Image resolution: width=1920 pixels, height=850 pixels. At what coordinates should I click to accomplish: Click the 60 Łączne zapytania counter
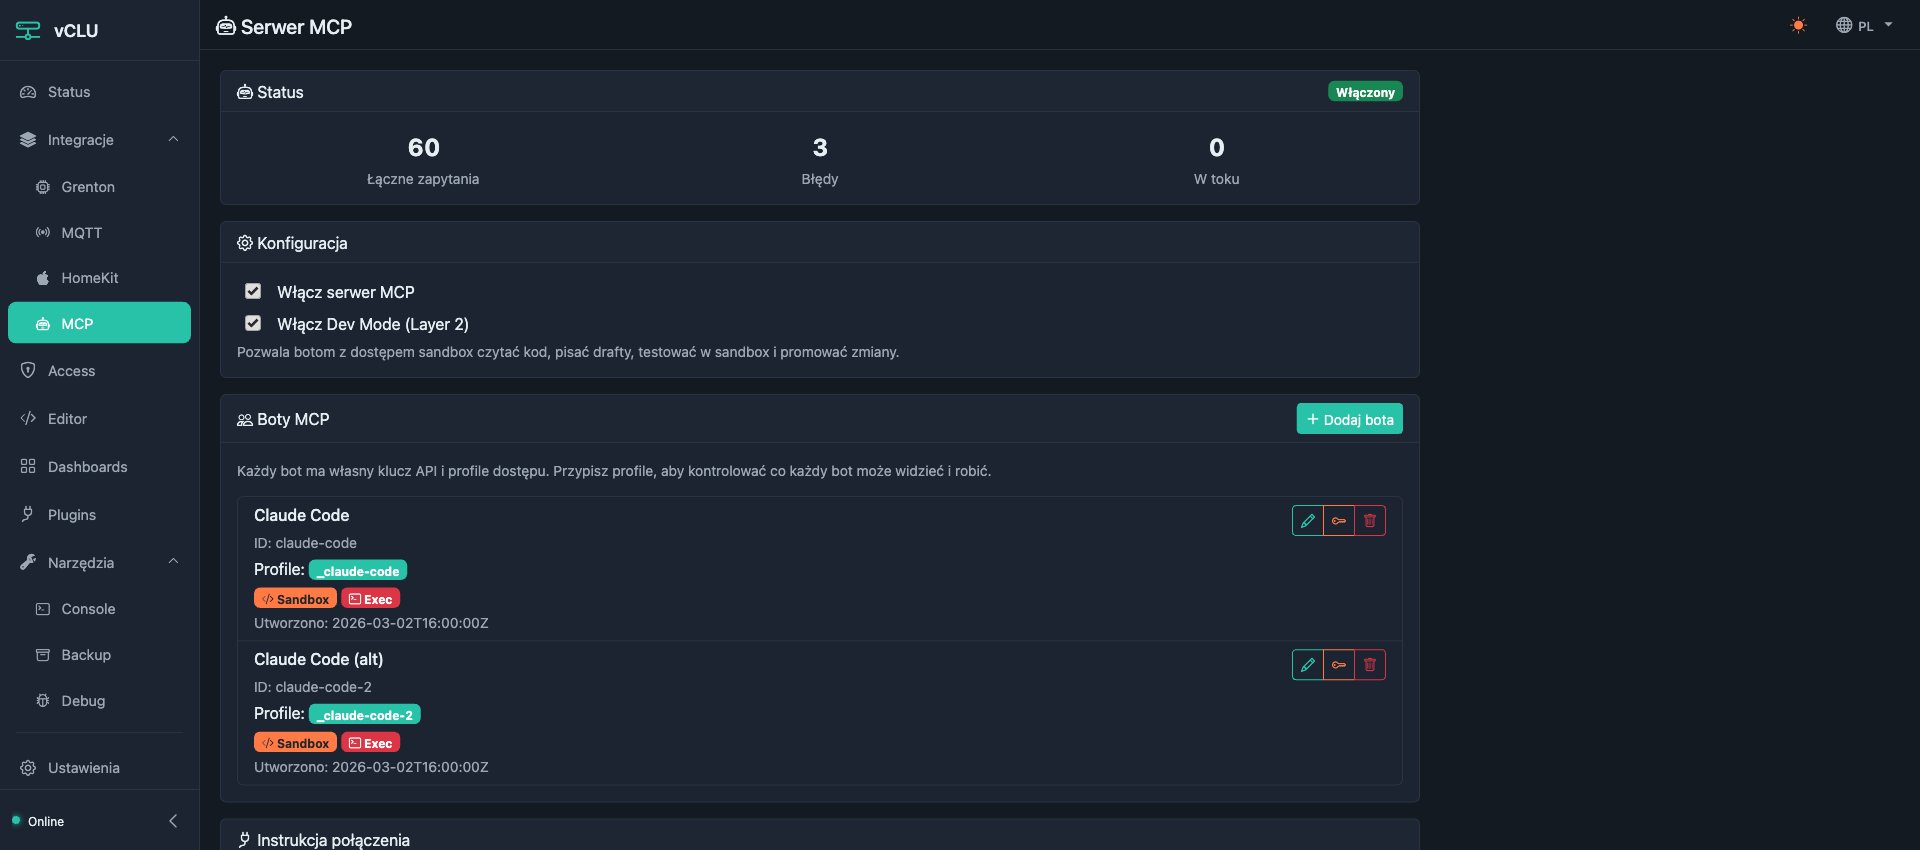click(423, 160)
